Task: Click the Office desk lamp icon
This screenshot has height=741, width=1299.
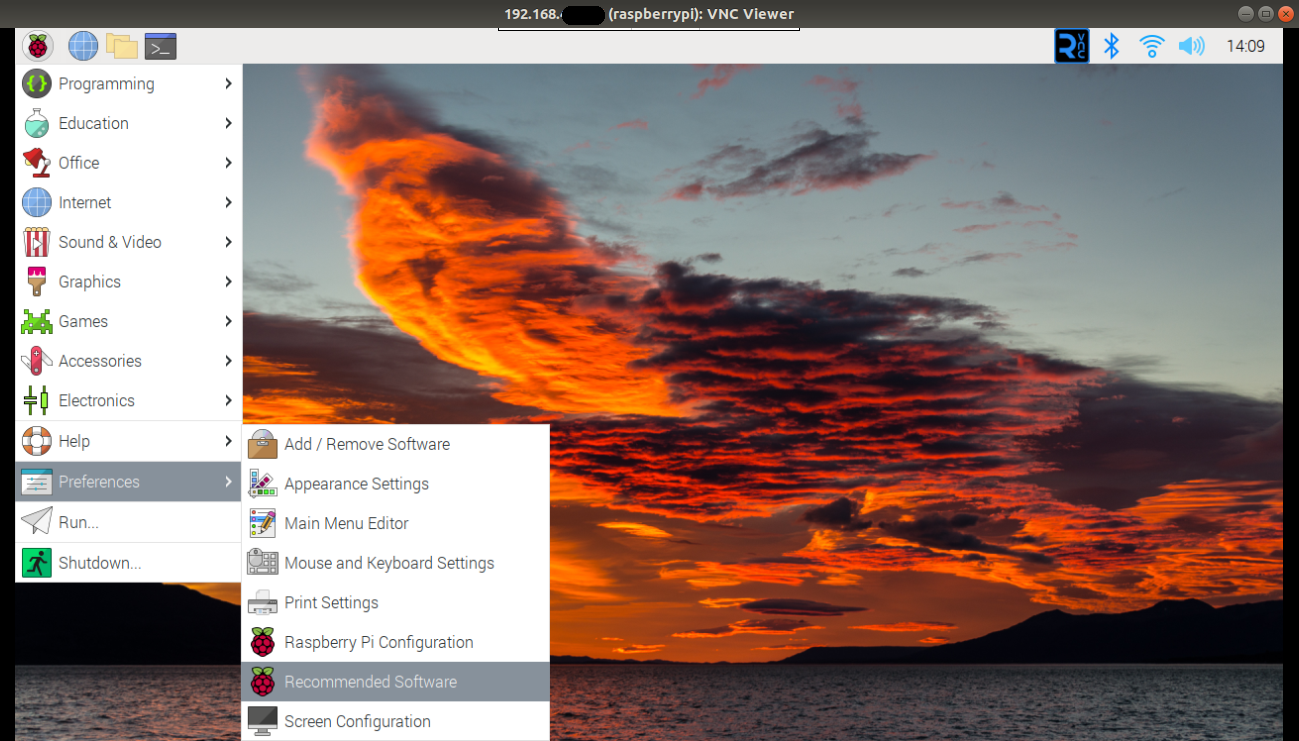Action: click(x=37, y=163)
